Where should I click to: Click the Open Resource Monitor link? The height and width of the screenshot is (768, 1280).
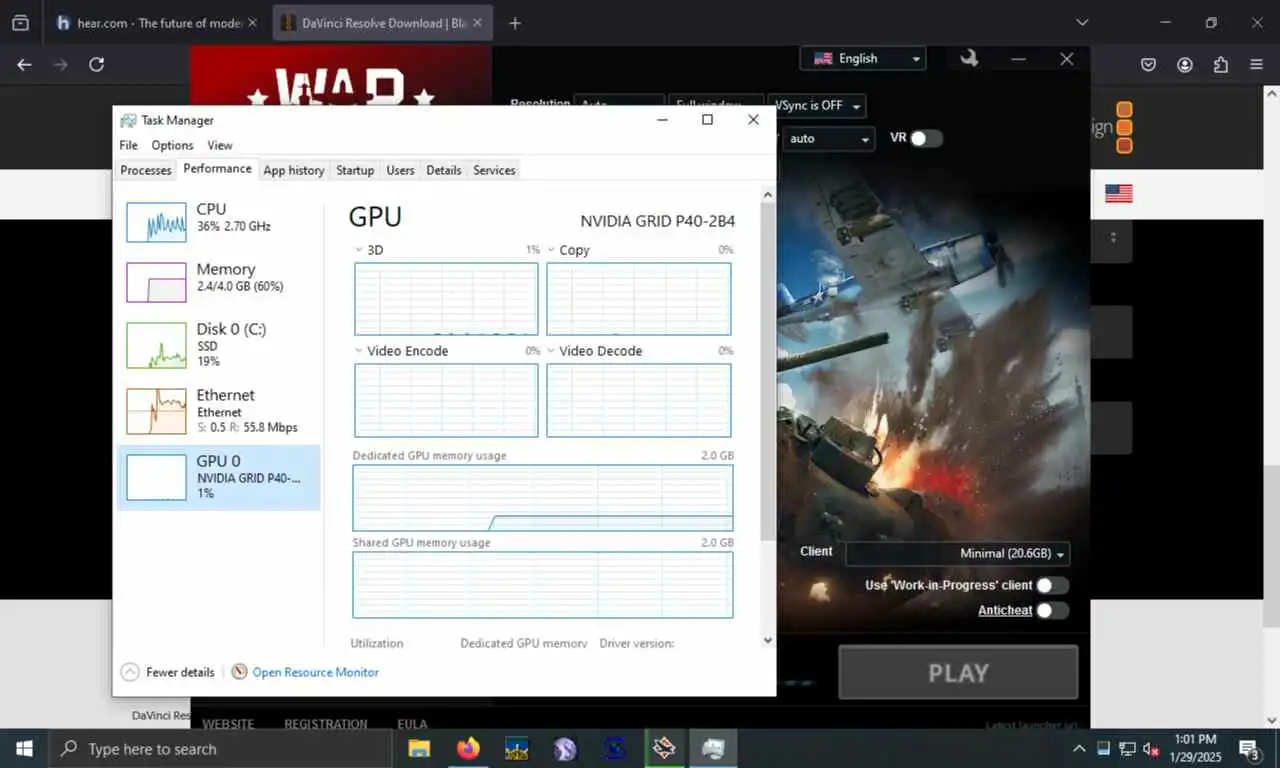click(x=315, y=672)
